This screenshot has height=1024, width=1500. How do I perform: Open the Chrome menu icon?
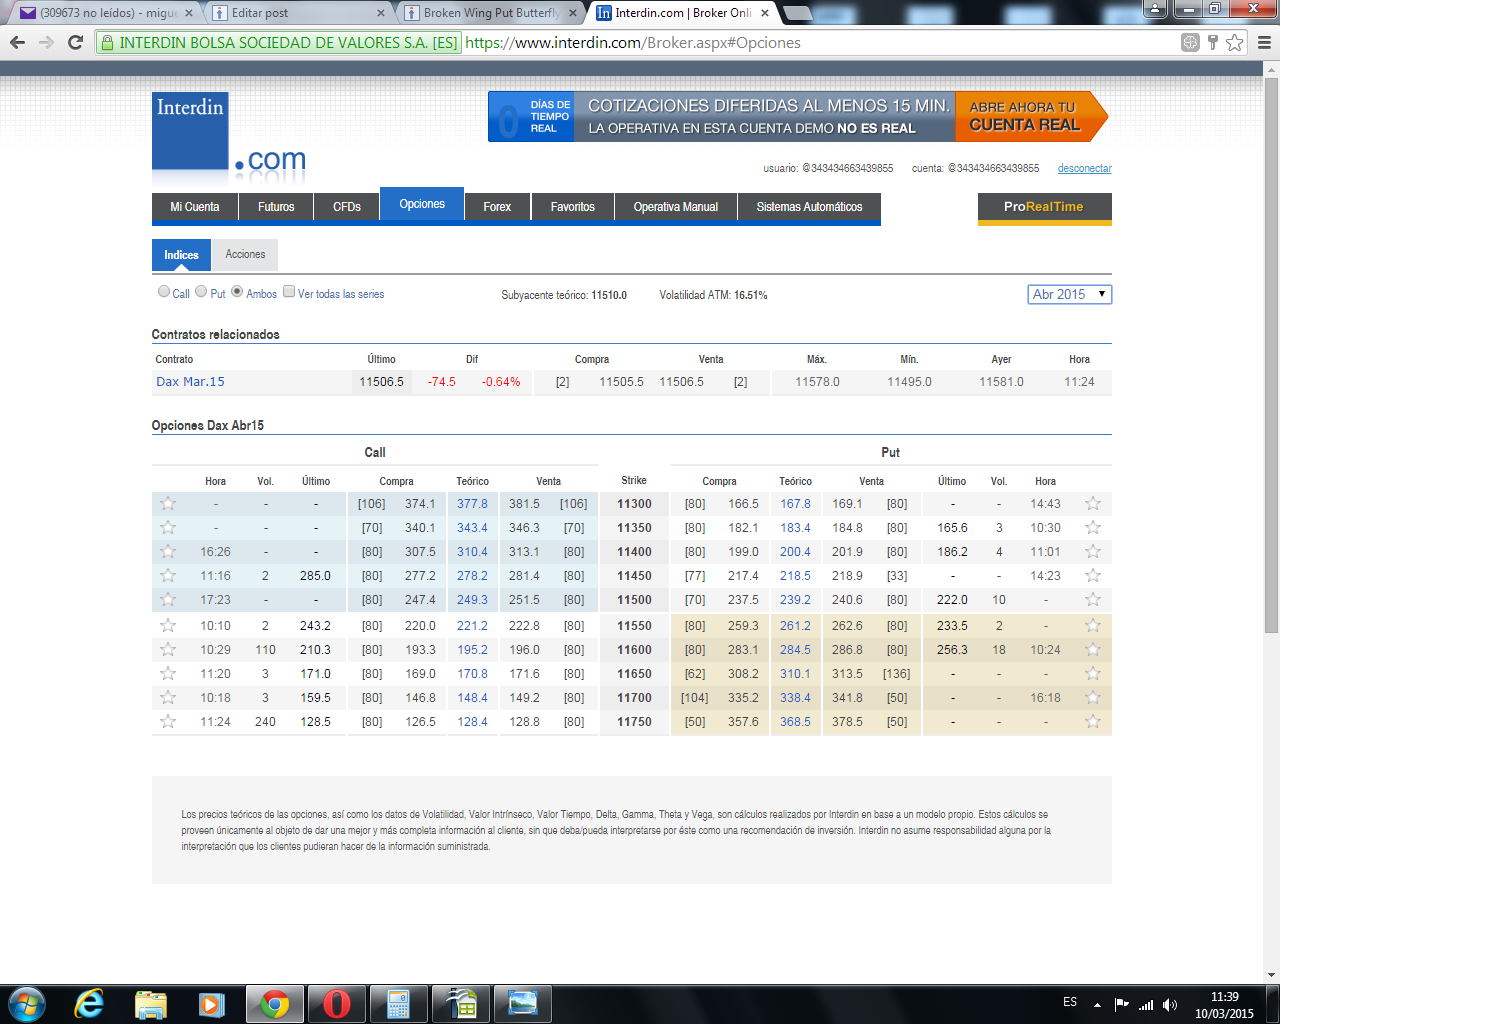(1264, 42)
